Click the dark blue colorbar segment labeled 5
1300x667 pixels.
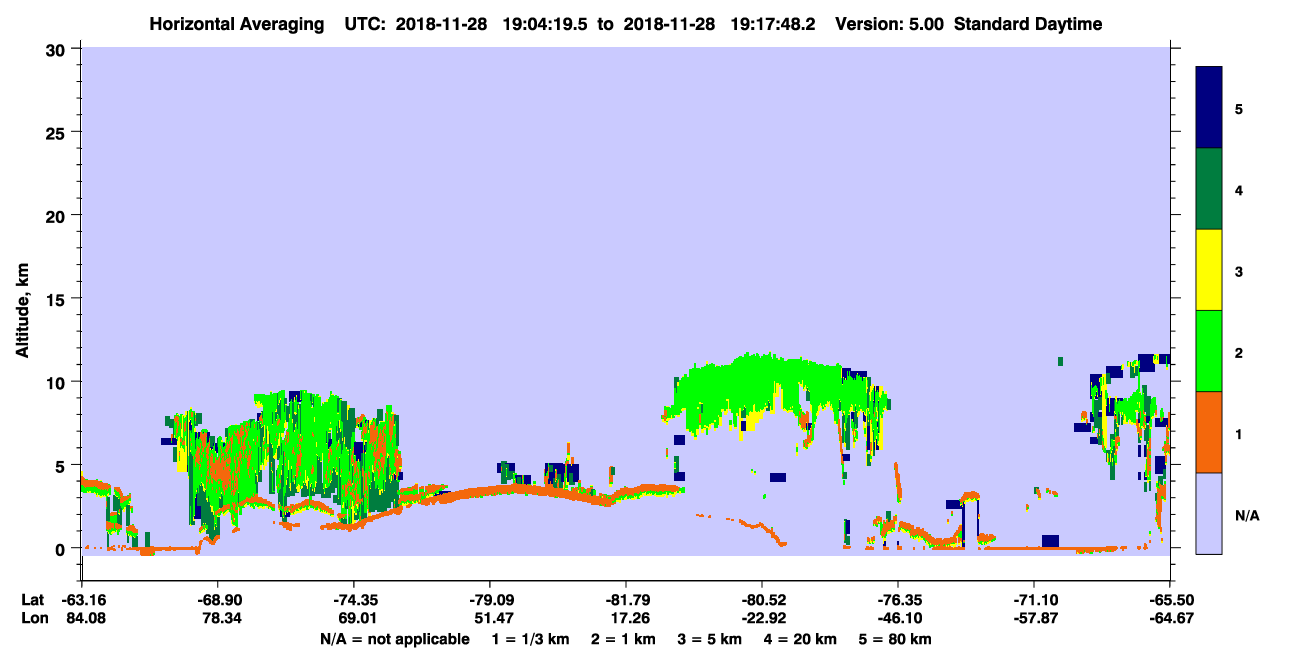coord(1209,108)
